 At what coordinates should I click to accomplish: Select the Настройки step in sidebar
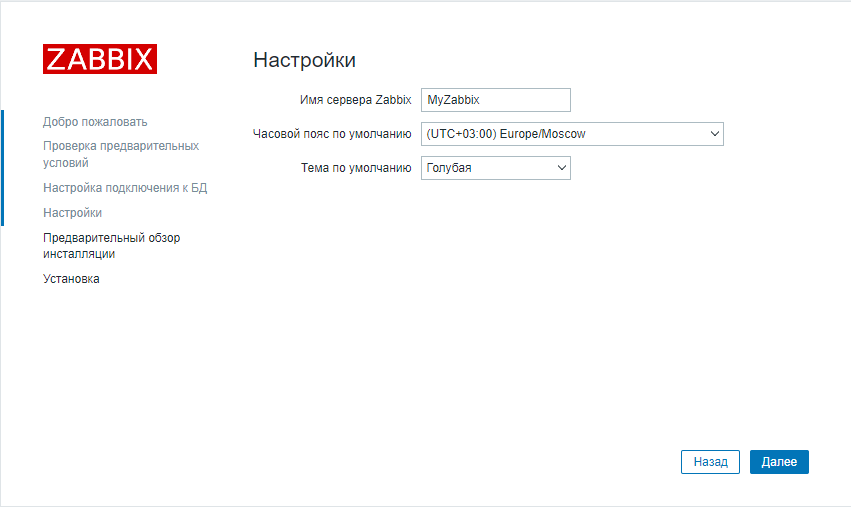point(72,213)
